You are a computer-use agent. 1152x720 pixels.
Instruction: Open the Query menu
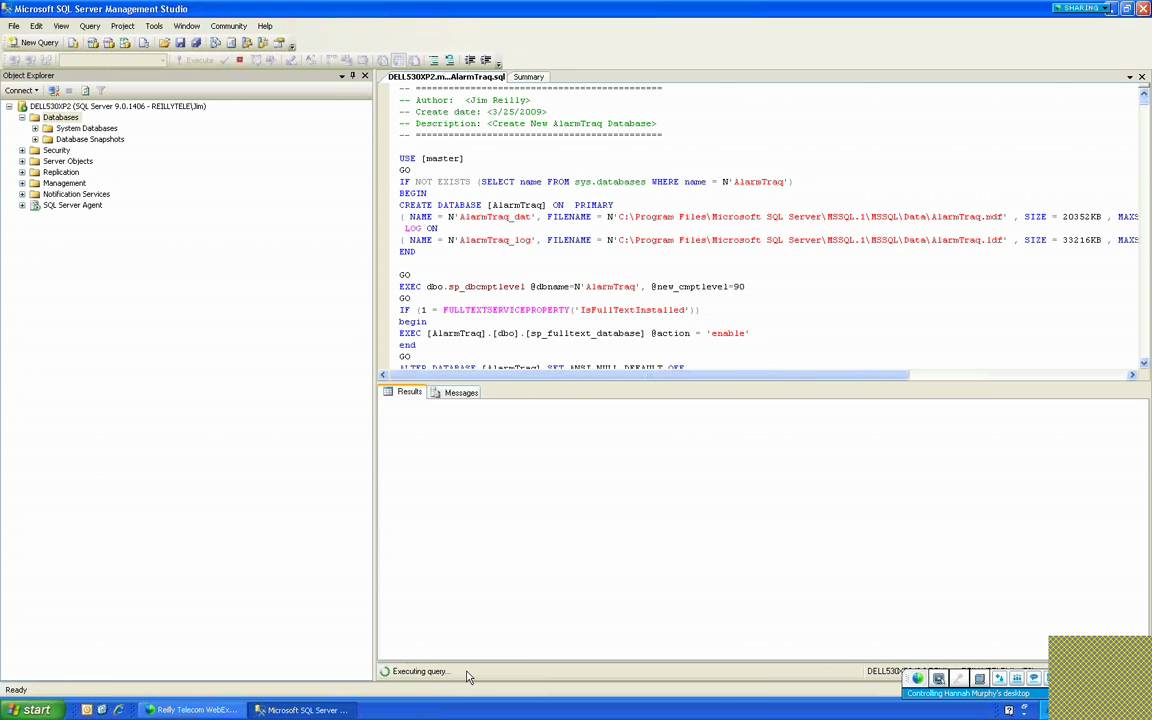coord(90,26)
